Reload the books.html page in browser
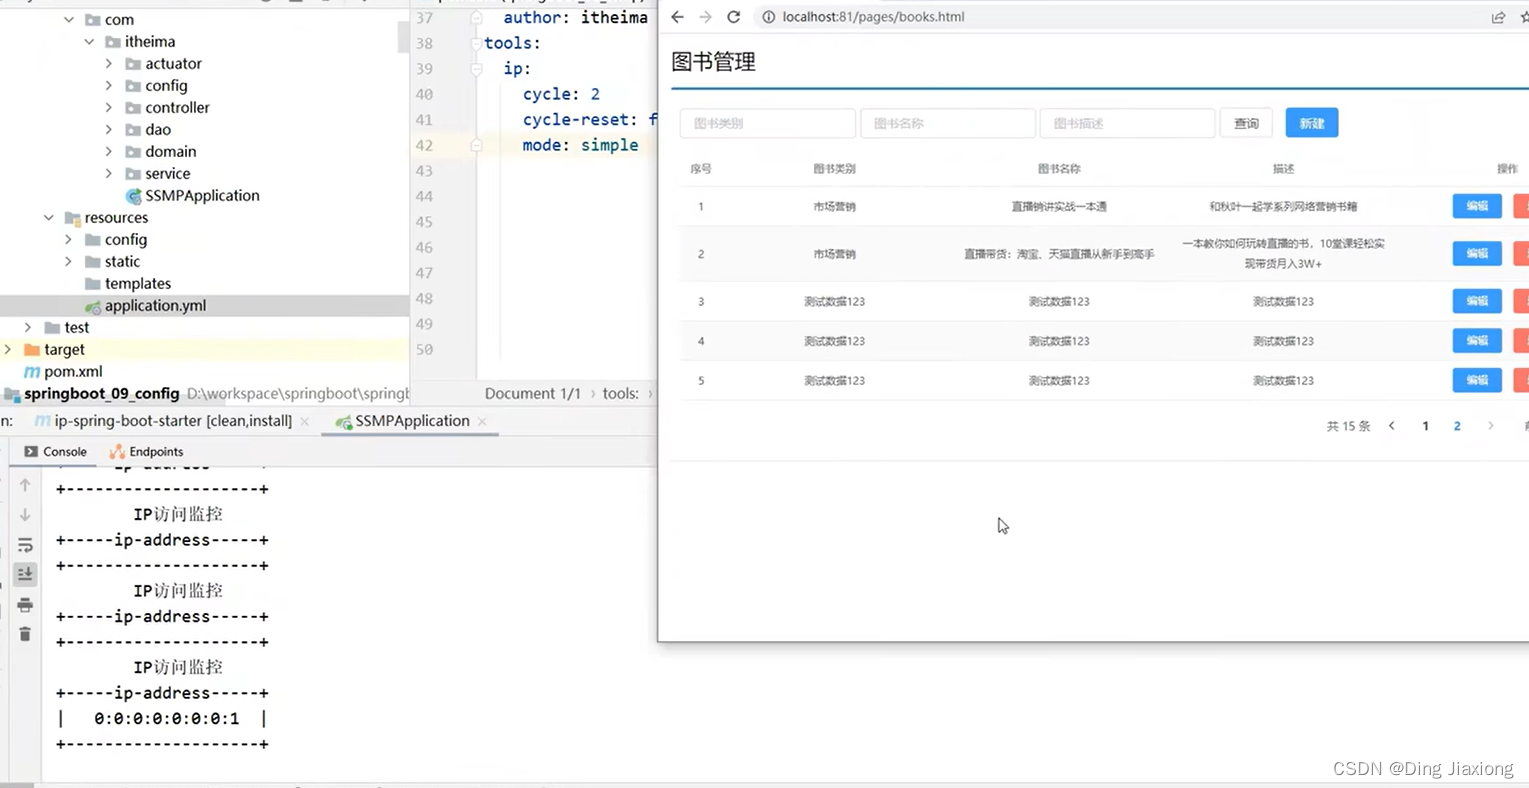 [733, 17]
